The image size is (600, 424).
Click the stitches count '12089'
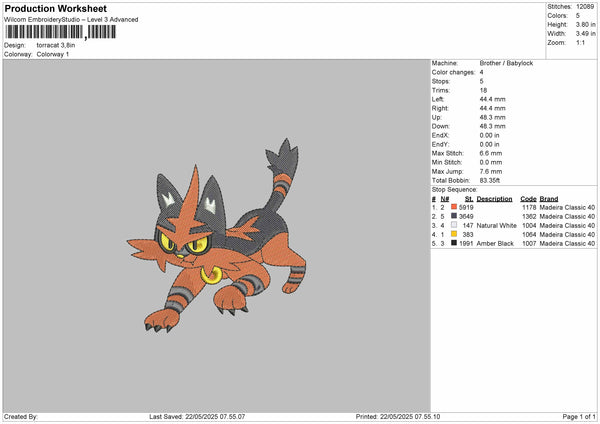point(585,7)
